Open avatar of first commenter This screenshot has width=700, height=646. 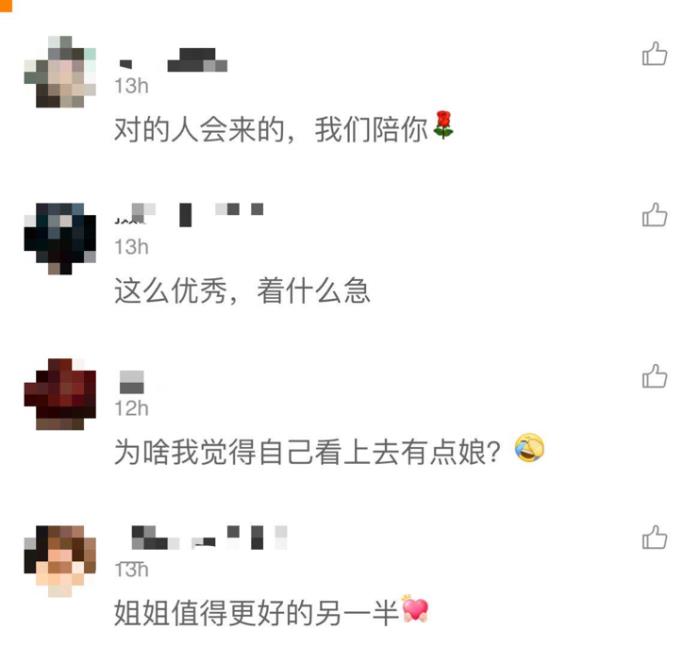point(60,71)
